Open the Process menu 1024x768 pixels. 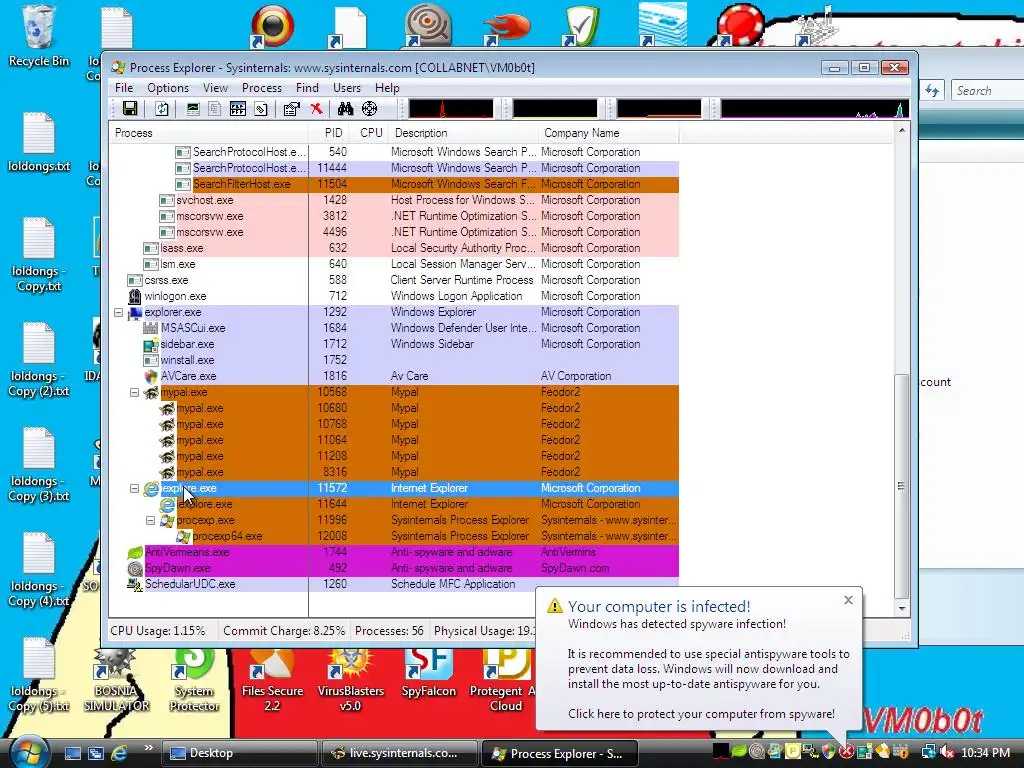point(262,88)
